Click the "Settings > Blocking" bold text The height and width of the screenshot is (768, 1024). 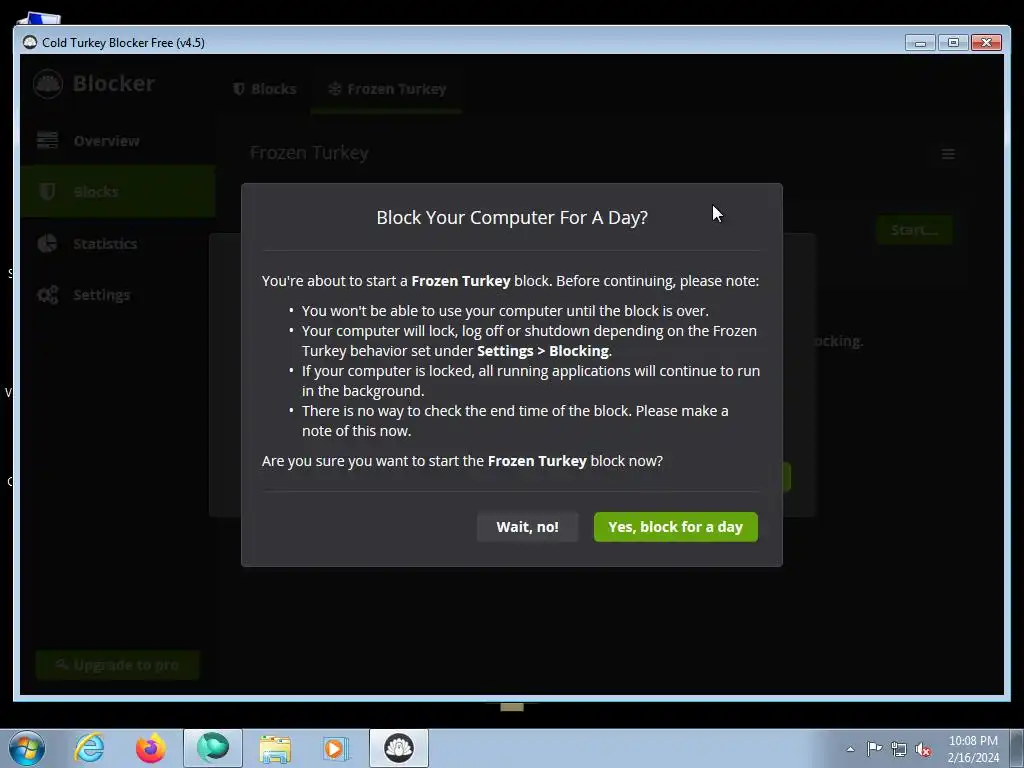(x=543, y=351)
